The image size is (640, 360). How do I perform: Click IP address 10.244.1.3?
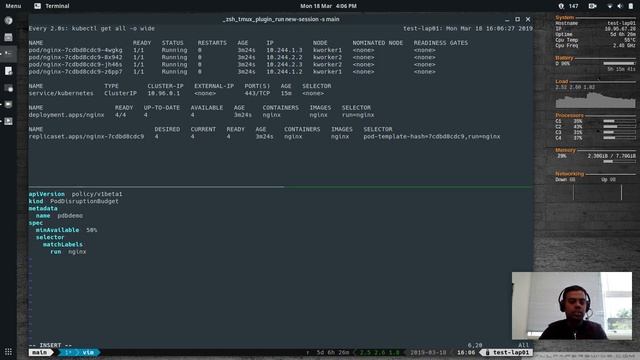[284, 50]
